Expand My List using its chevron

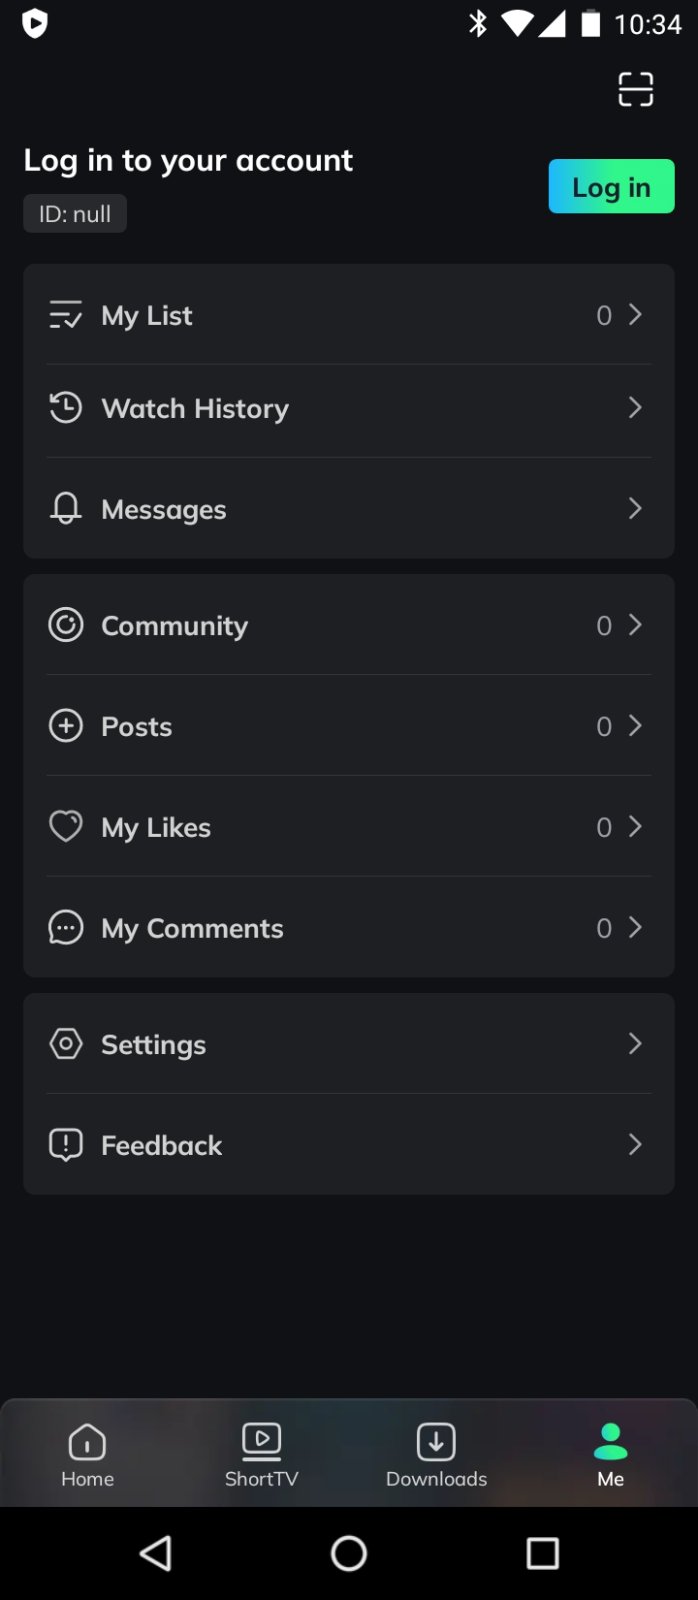coord(635,315)
